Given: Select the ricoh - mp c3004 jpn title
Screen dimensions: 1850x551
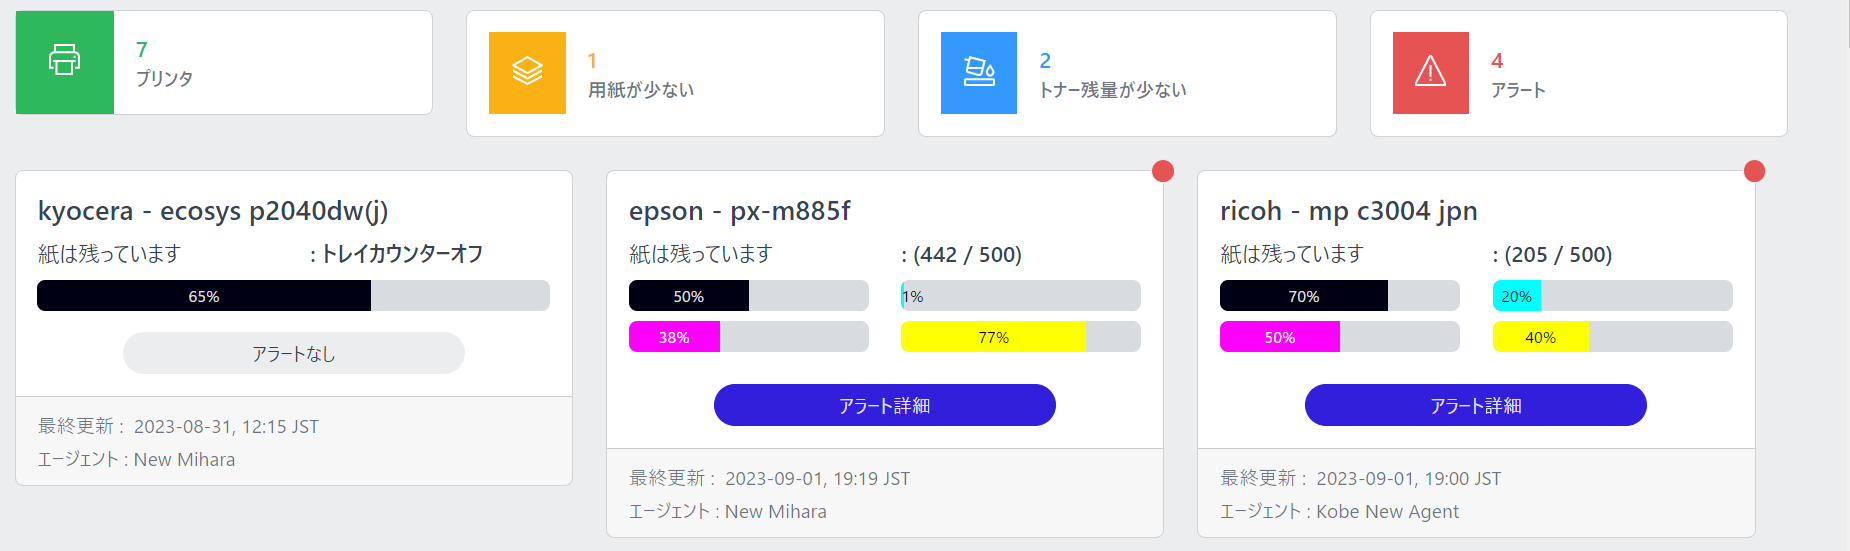Looking at the screenshot, I should pos(1349,211).
